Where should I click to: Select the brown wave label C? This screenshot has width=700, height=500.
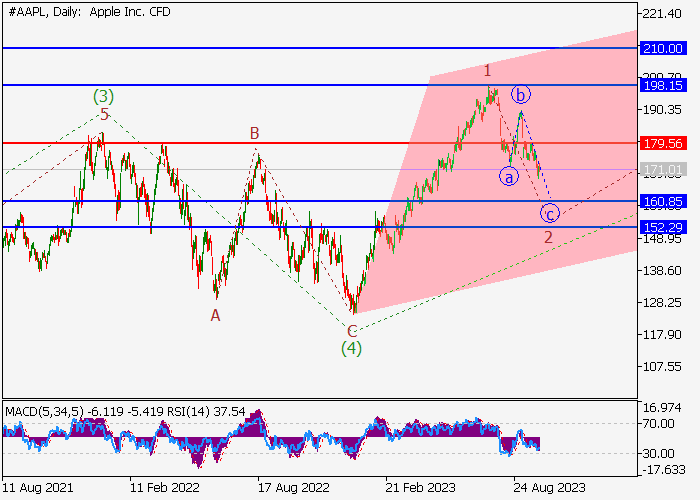click(352, 331)
